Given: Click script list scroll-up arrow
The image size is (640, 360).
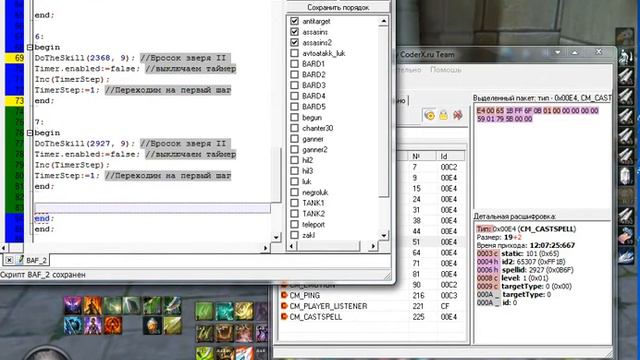Looking at the screenshot, I should point(384,20).
